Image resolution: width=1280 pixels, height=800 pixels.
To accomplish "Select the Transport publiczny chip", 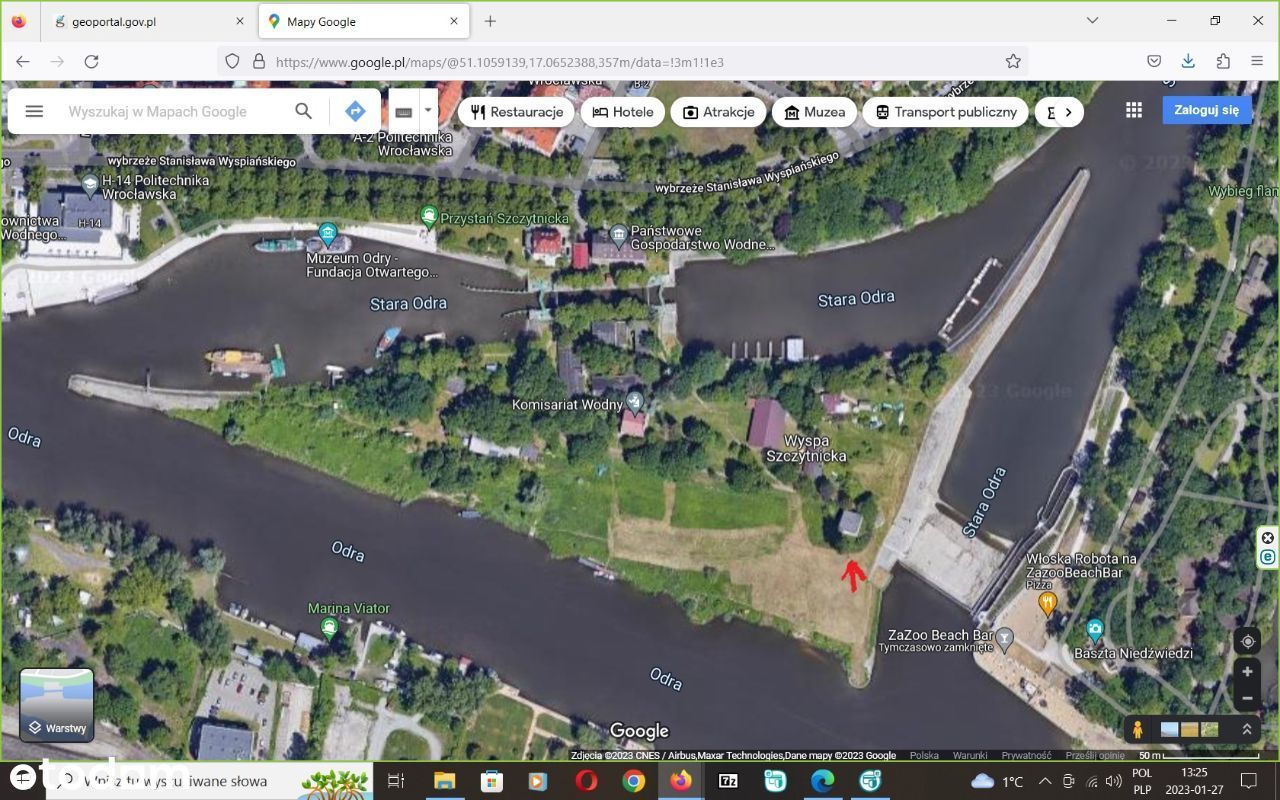I will pos(946,112).
